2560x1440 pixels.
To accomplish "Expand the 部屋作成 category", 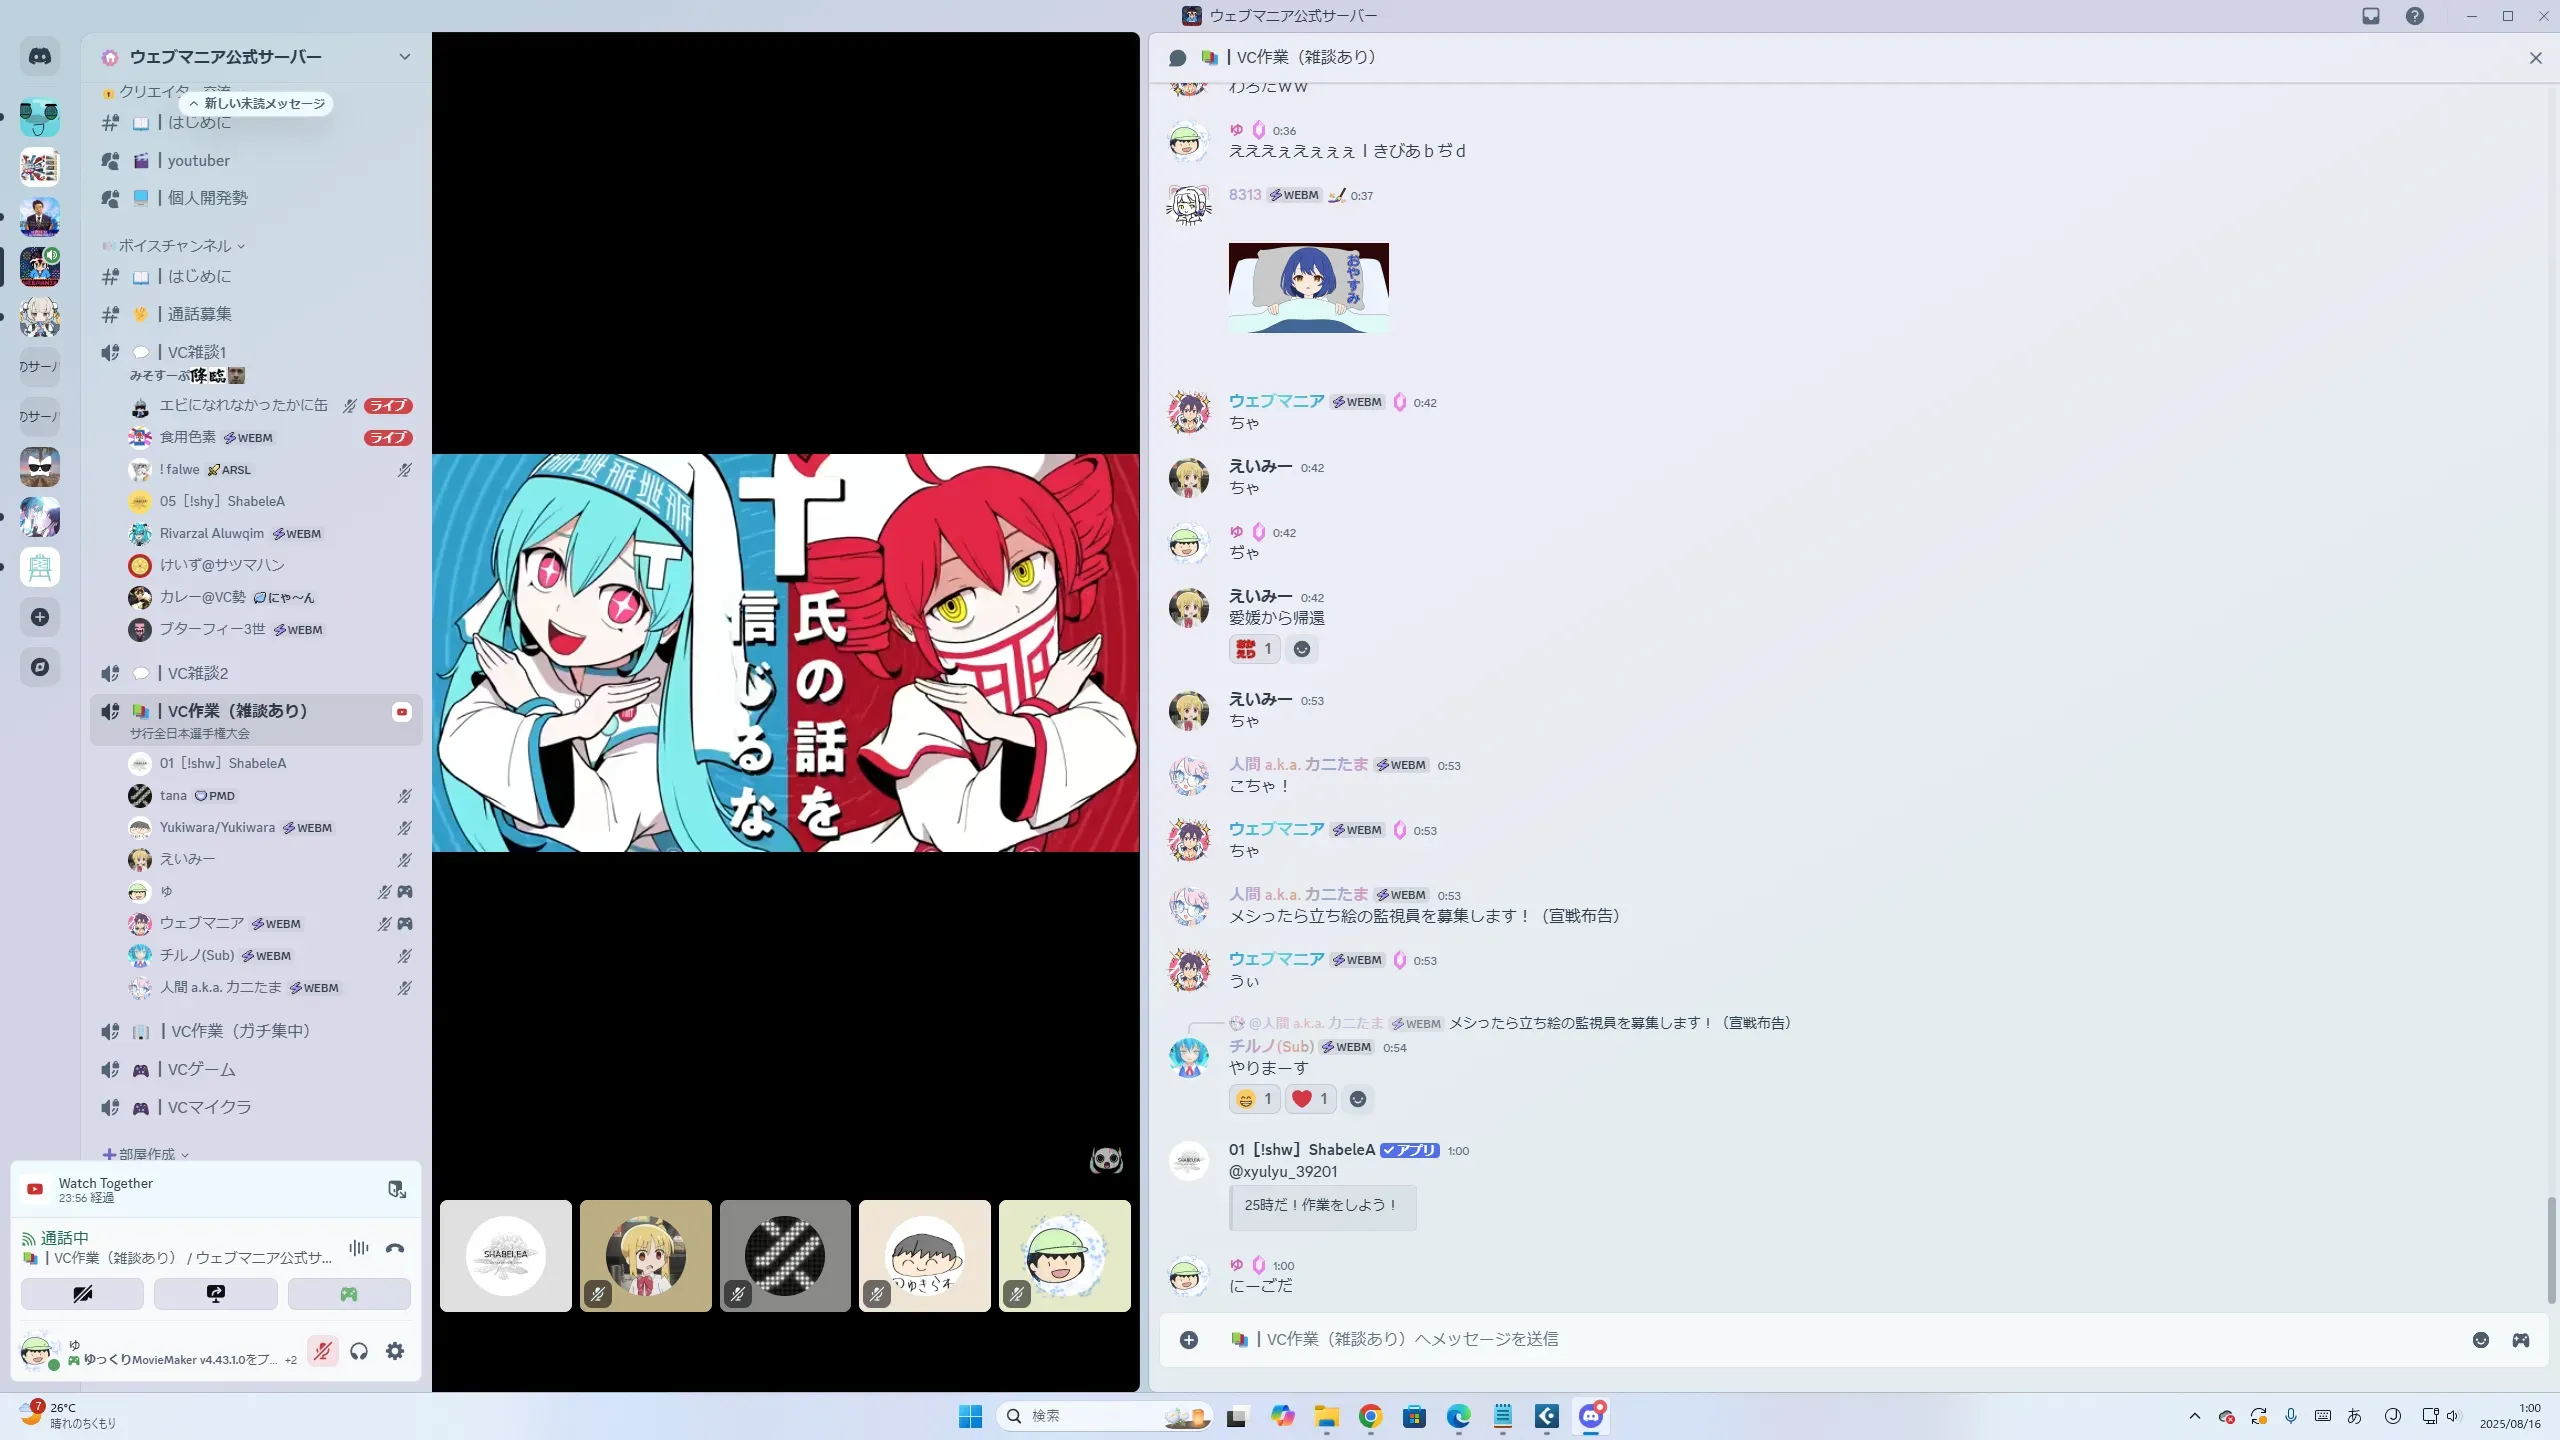I will [147, 1154].
